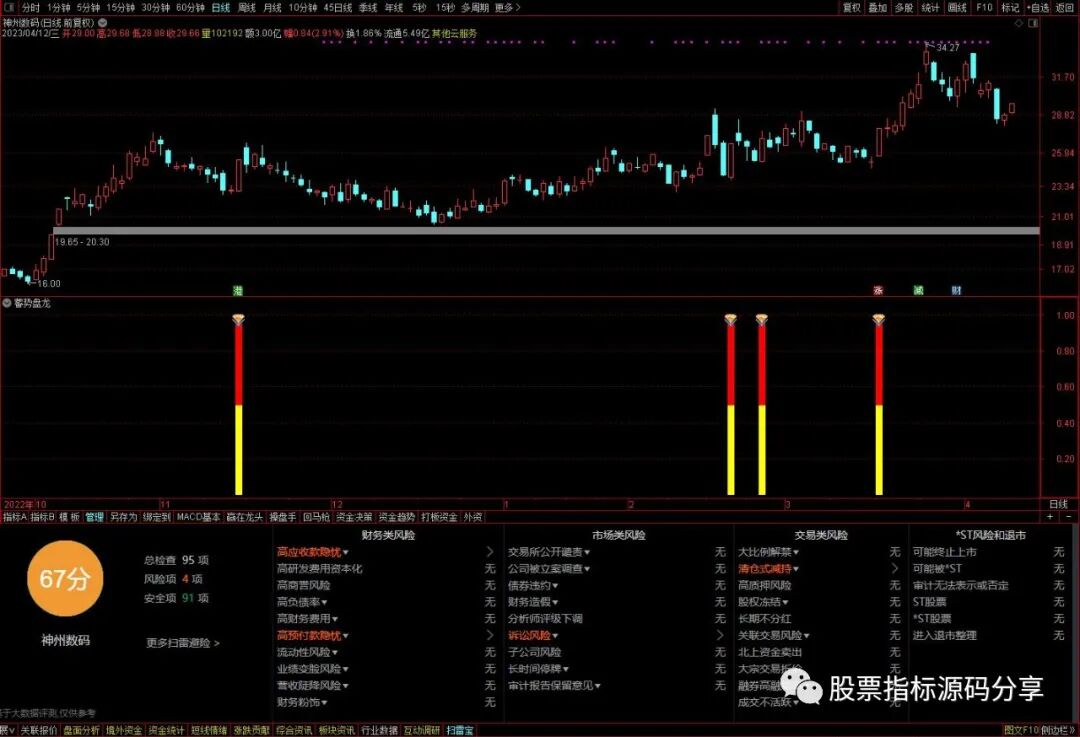Select 资金趋势 indicator tab
Image resolution: width=1080 pixels, height=737 pixels.
click(397, 517)
